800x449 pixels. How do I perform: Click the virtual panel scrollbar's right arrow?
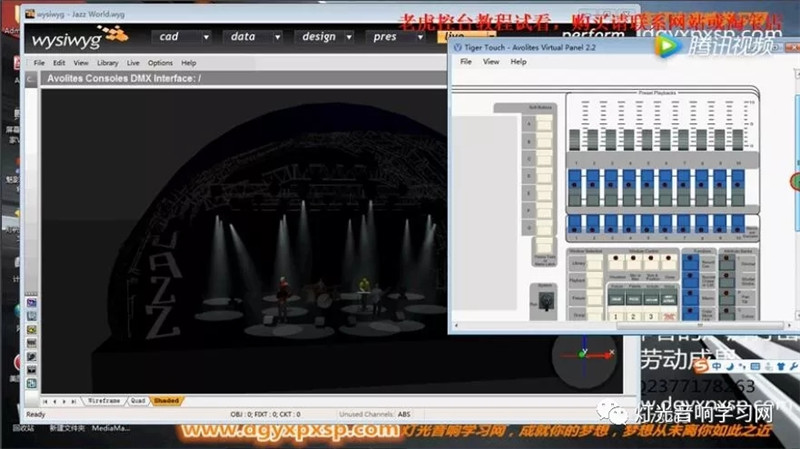(x=789, y=326)
